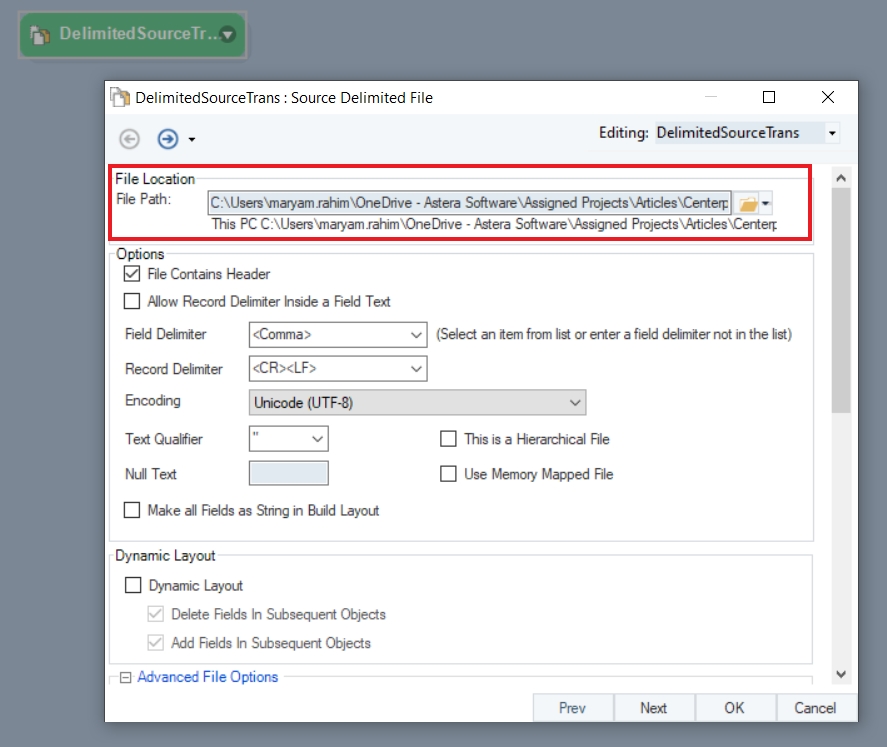Viewport: 887px width, 747px height.
Task: Click the folder browse icon for File Path
Action: [x=747, y=204]
